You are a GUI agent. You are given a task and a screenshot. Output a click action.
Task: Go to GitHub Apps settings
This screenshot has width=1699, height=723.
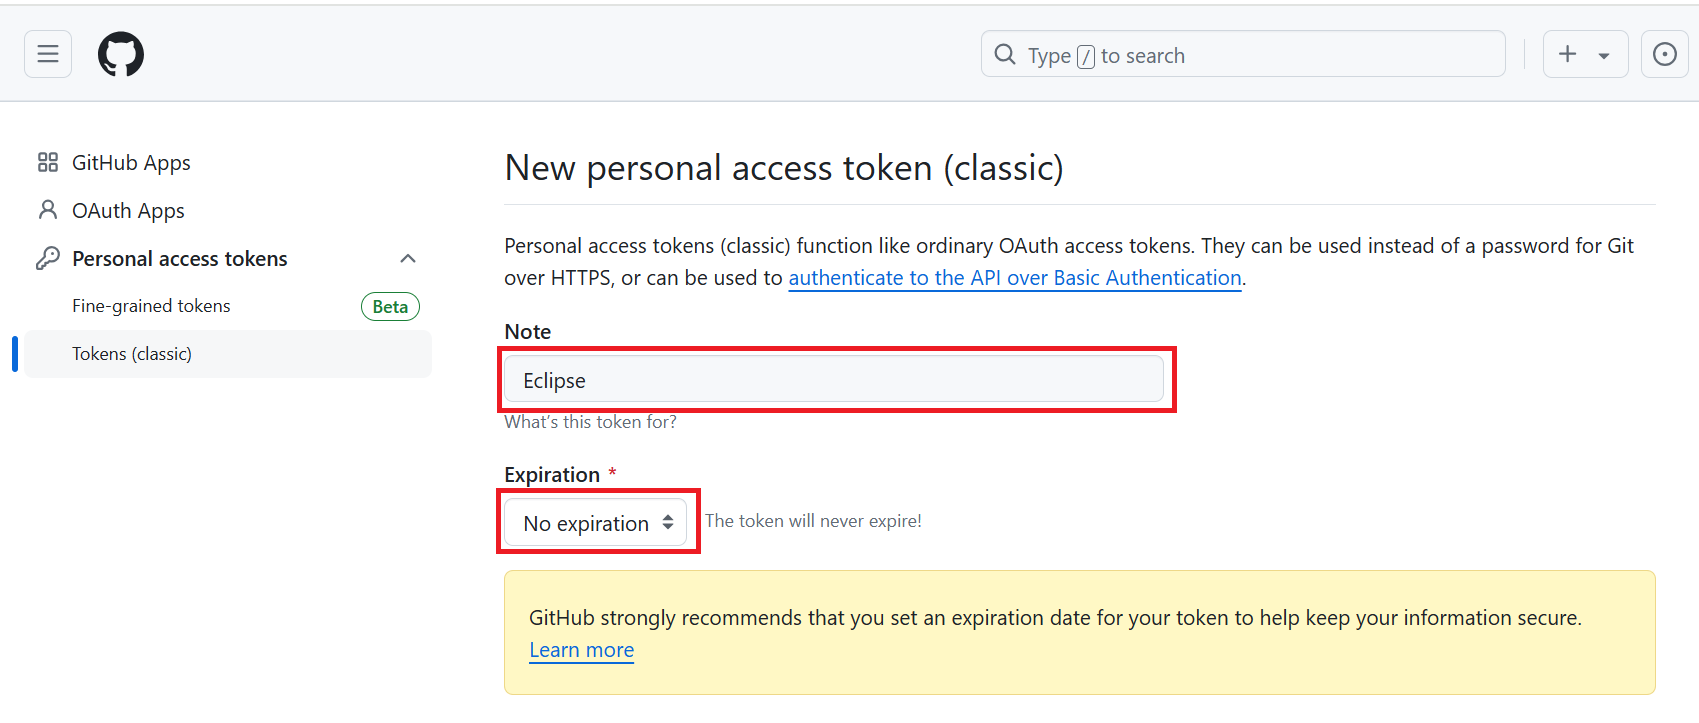tap(131, 162)
